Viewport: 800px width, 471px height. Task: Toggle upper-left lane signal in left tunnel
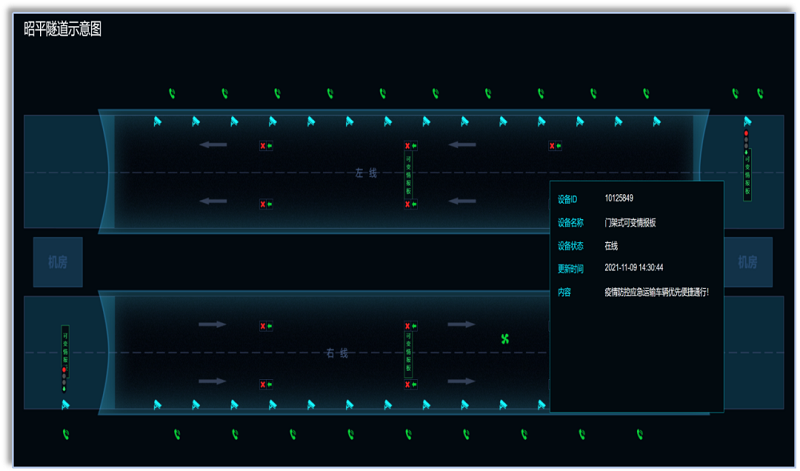point(266,146)
